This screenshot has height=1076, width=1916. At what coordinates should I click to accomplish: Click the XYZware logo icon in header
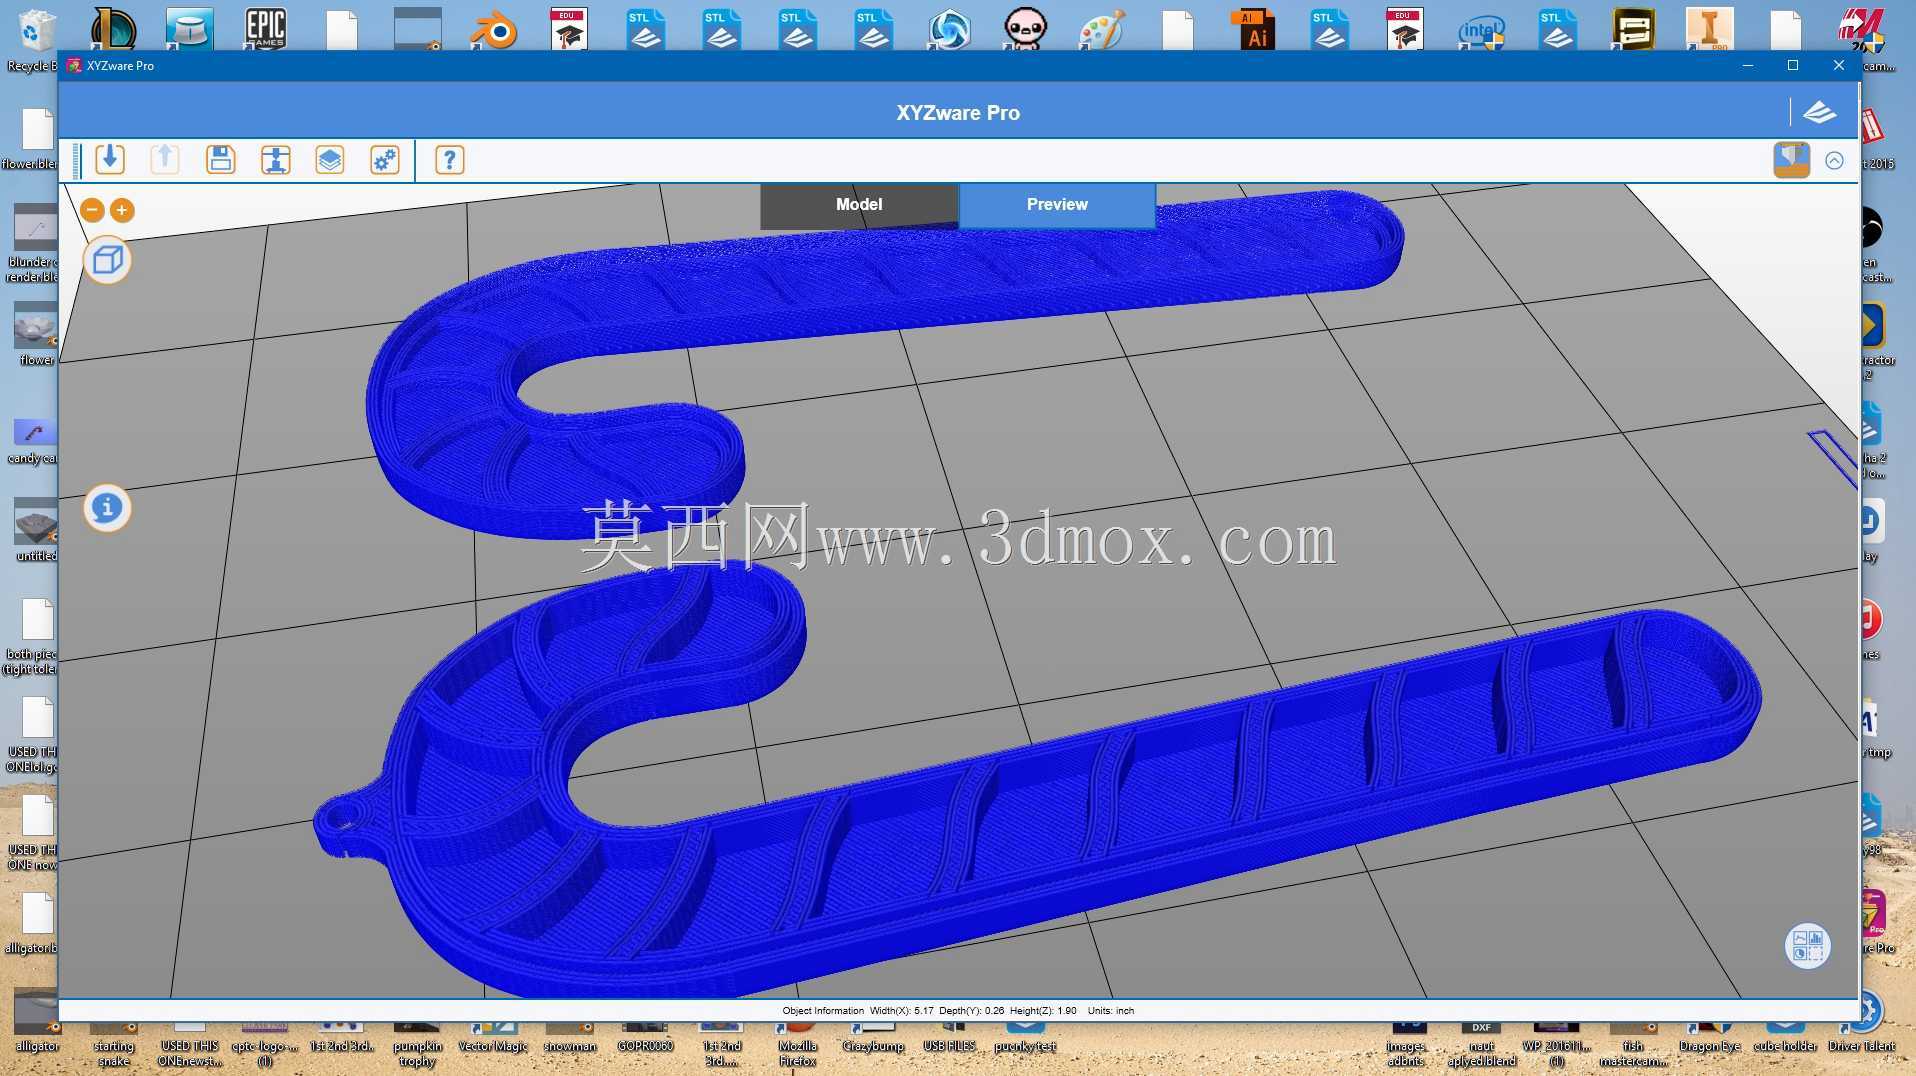click(1819, 112)
